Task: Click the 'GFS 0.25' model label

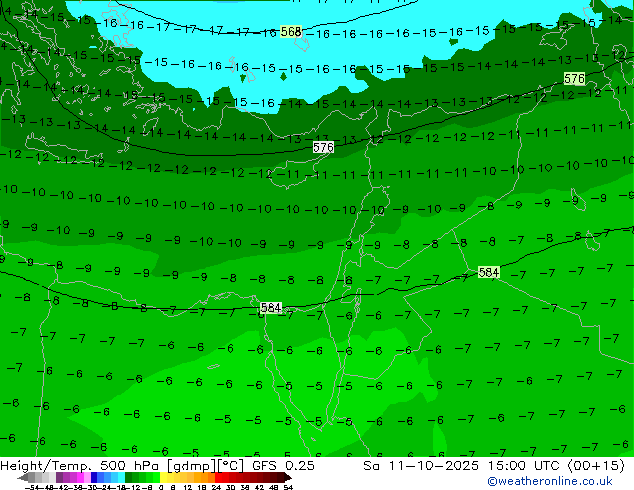Action: point(283,465)
